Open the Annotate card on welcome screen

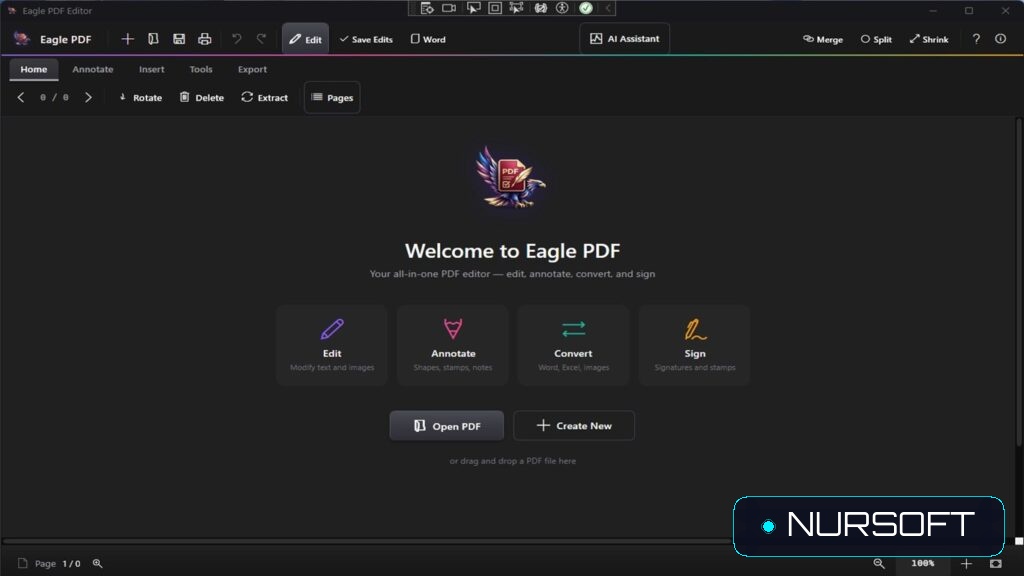(x=453, y=345)
